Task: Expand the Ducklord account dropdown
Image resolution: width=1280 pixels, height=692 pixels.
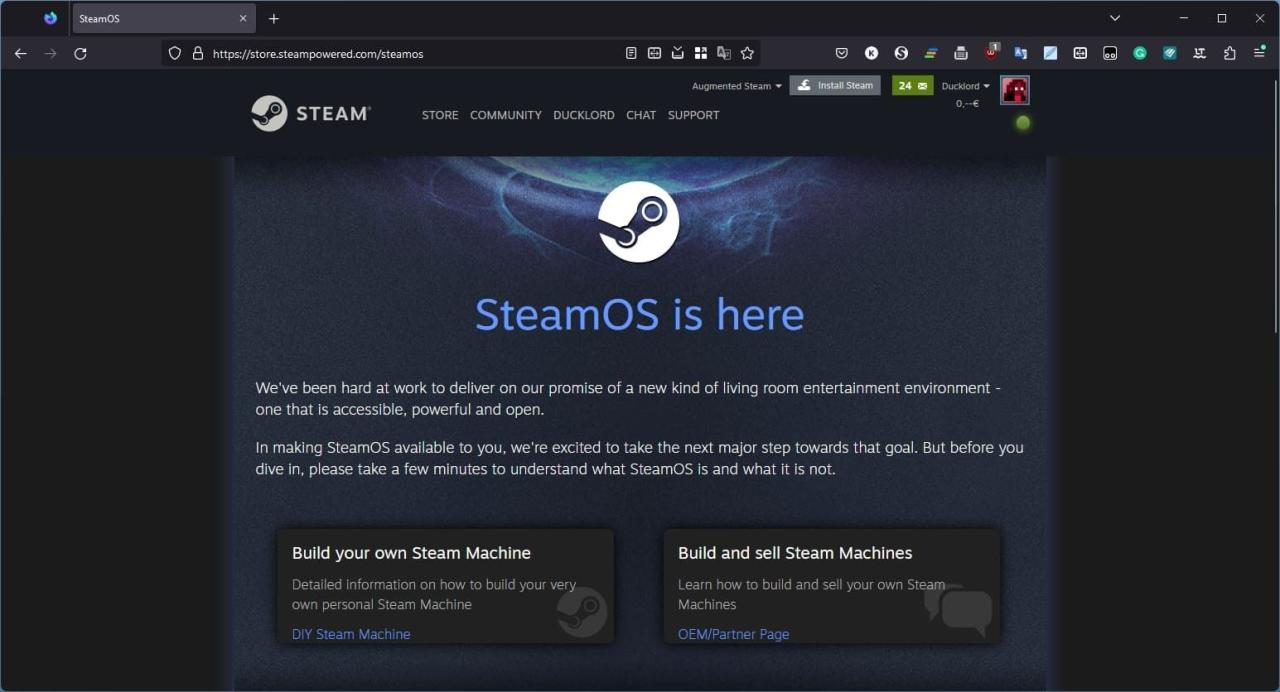Action: point(966,86)
